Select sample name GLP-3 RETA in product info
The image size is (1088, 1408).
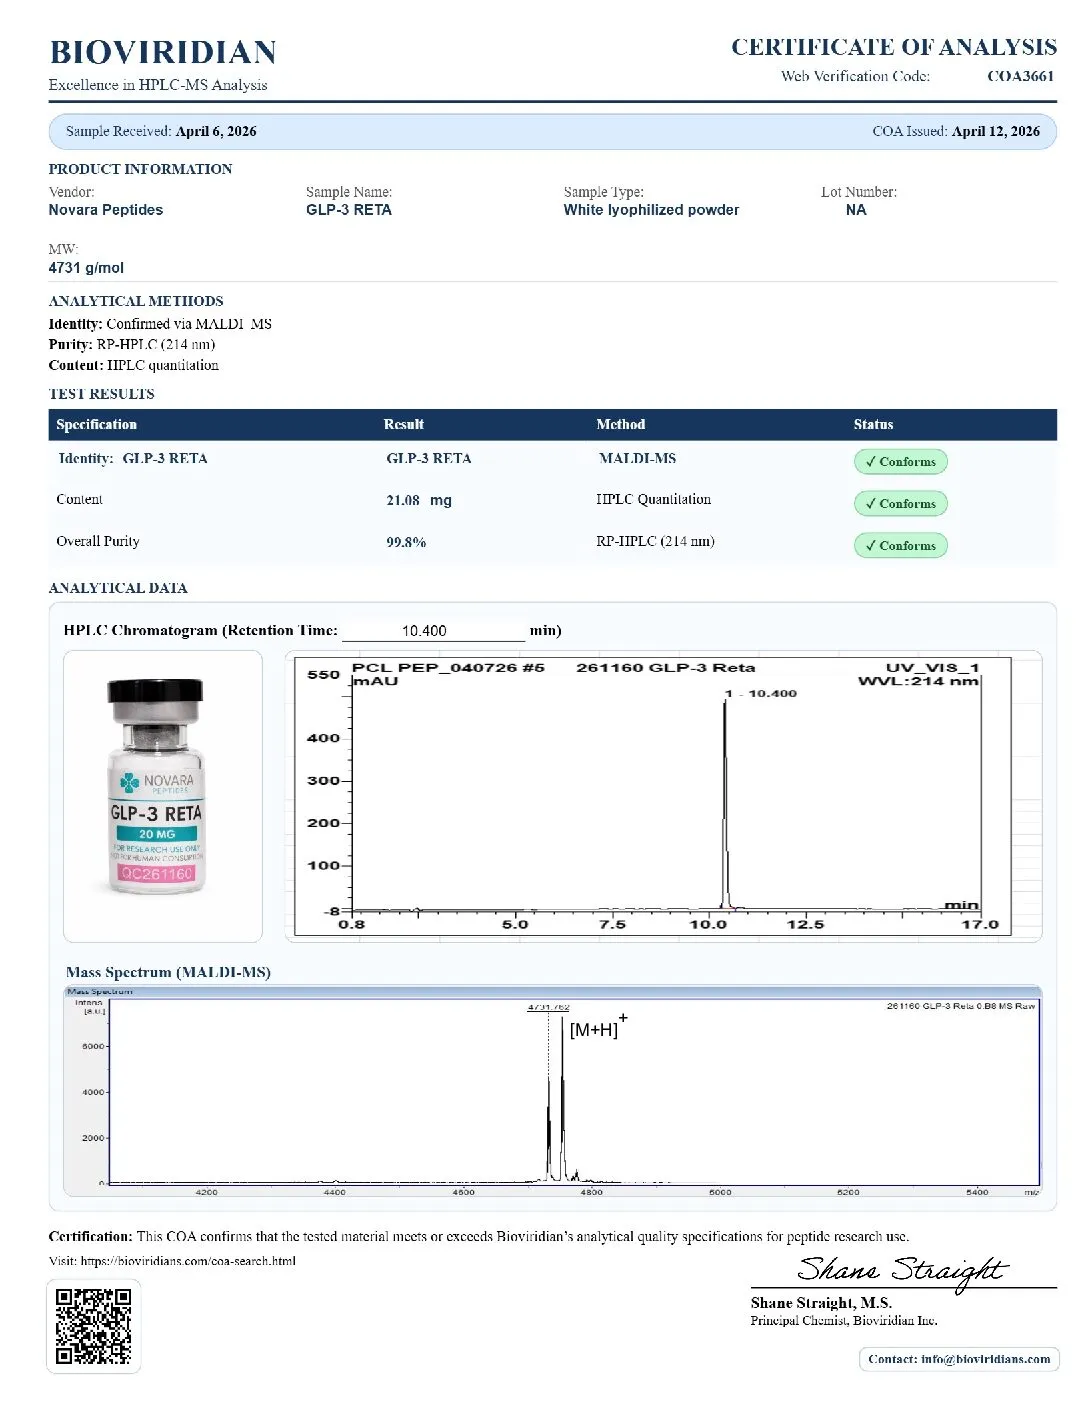pos(349,210)
